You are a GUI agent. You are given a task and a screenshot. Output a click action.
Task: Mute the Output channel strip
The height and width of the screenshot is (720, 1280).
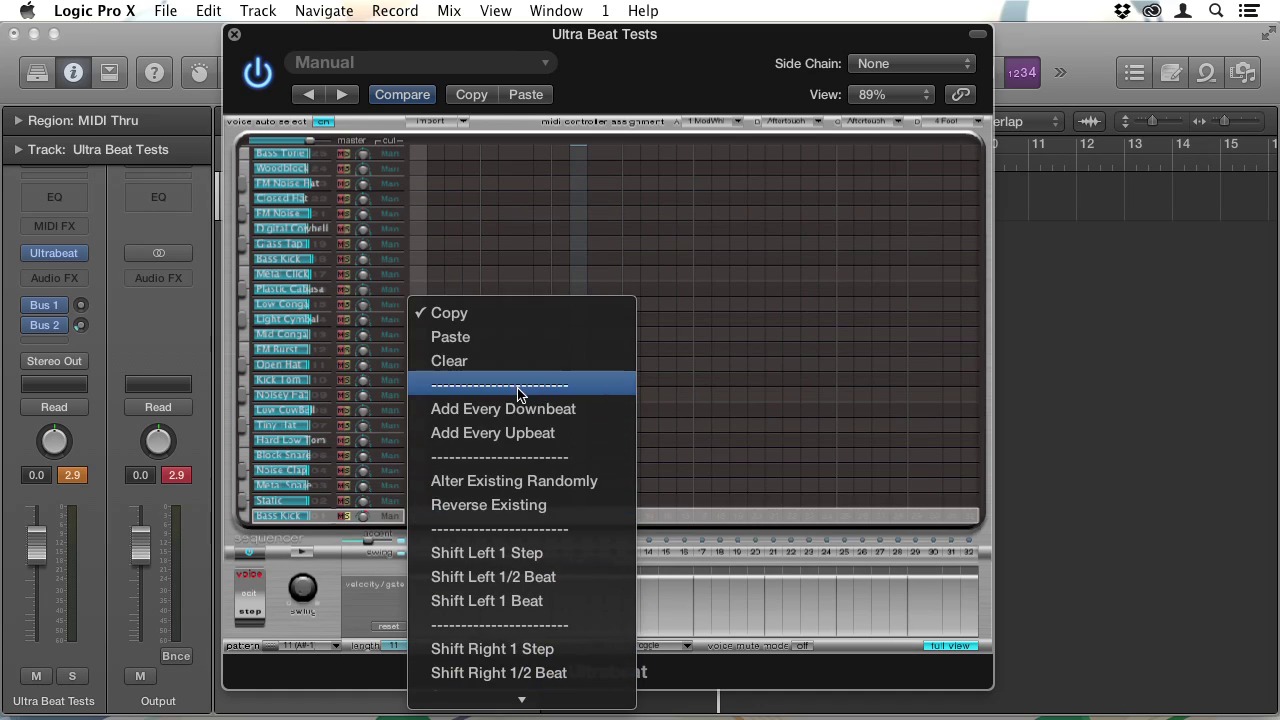(x=140, y=676)
